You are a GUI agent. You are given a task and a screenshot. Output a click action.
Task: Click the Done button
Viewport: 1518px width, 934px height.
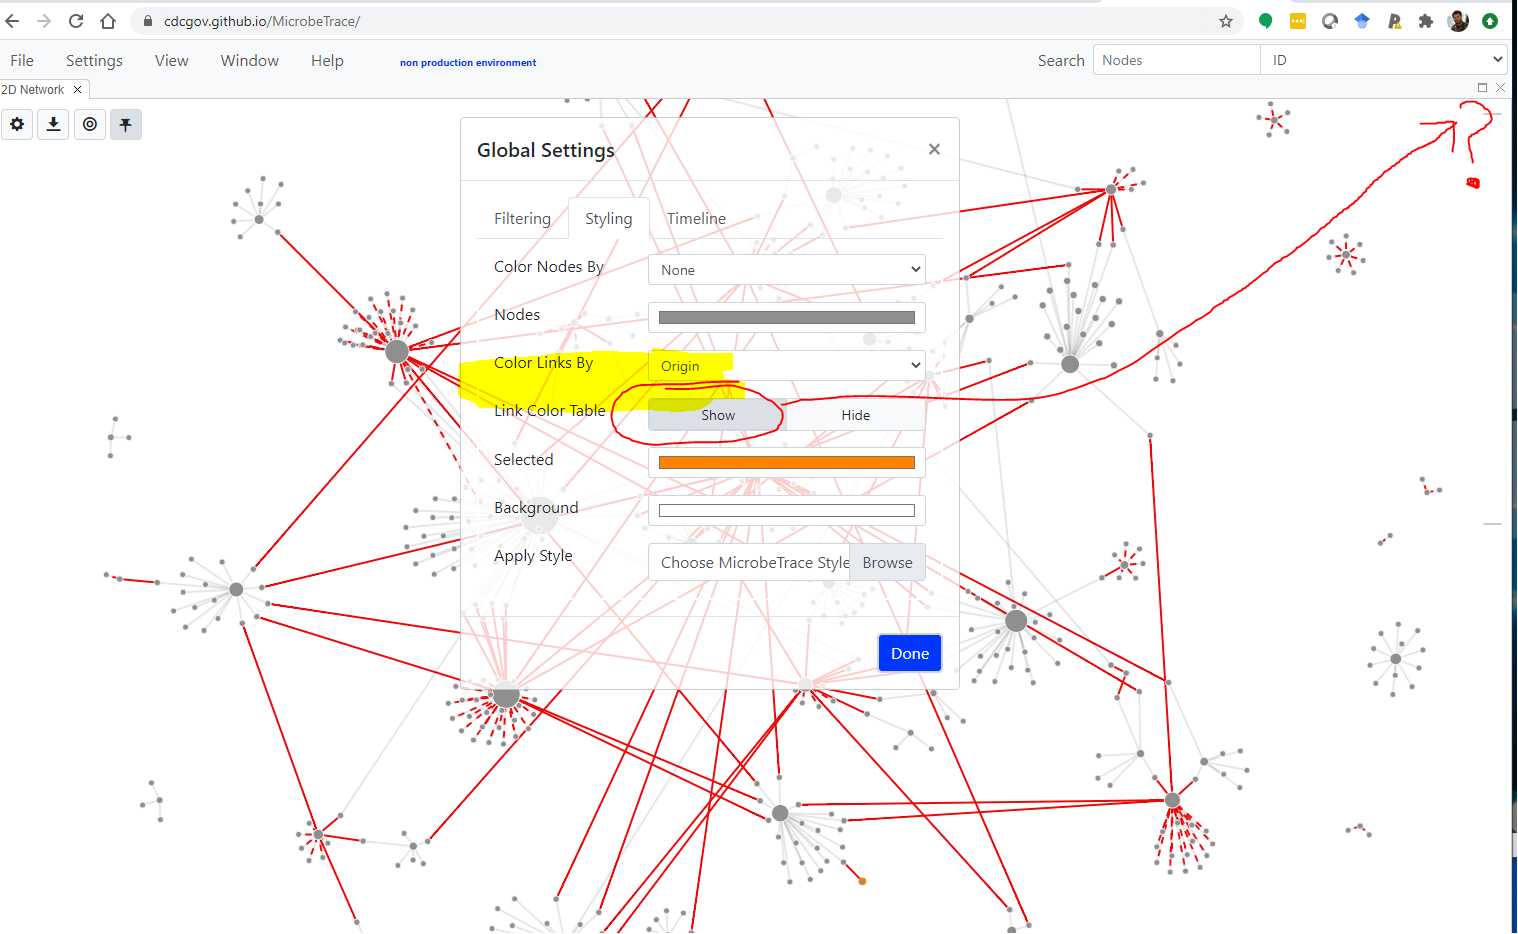click(x=909, y=652)
